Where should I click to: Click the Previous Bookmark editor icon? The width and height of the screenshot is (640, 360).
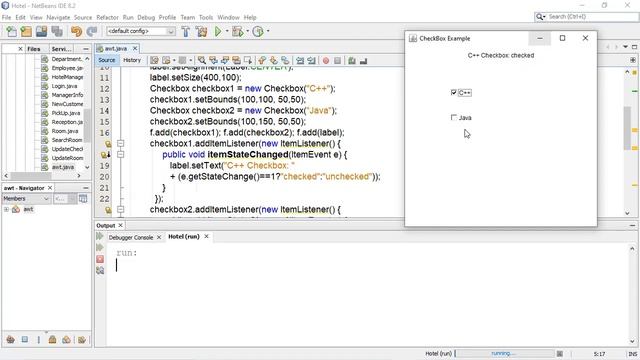(x=262, y=60)
